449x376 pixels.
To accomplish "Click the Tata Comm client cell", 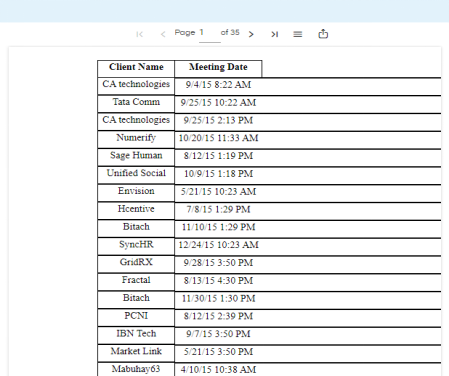I will pos(136,104).
